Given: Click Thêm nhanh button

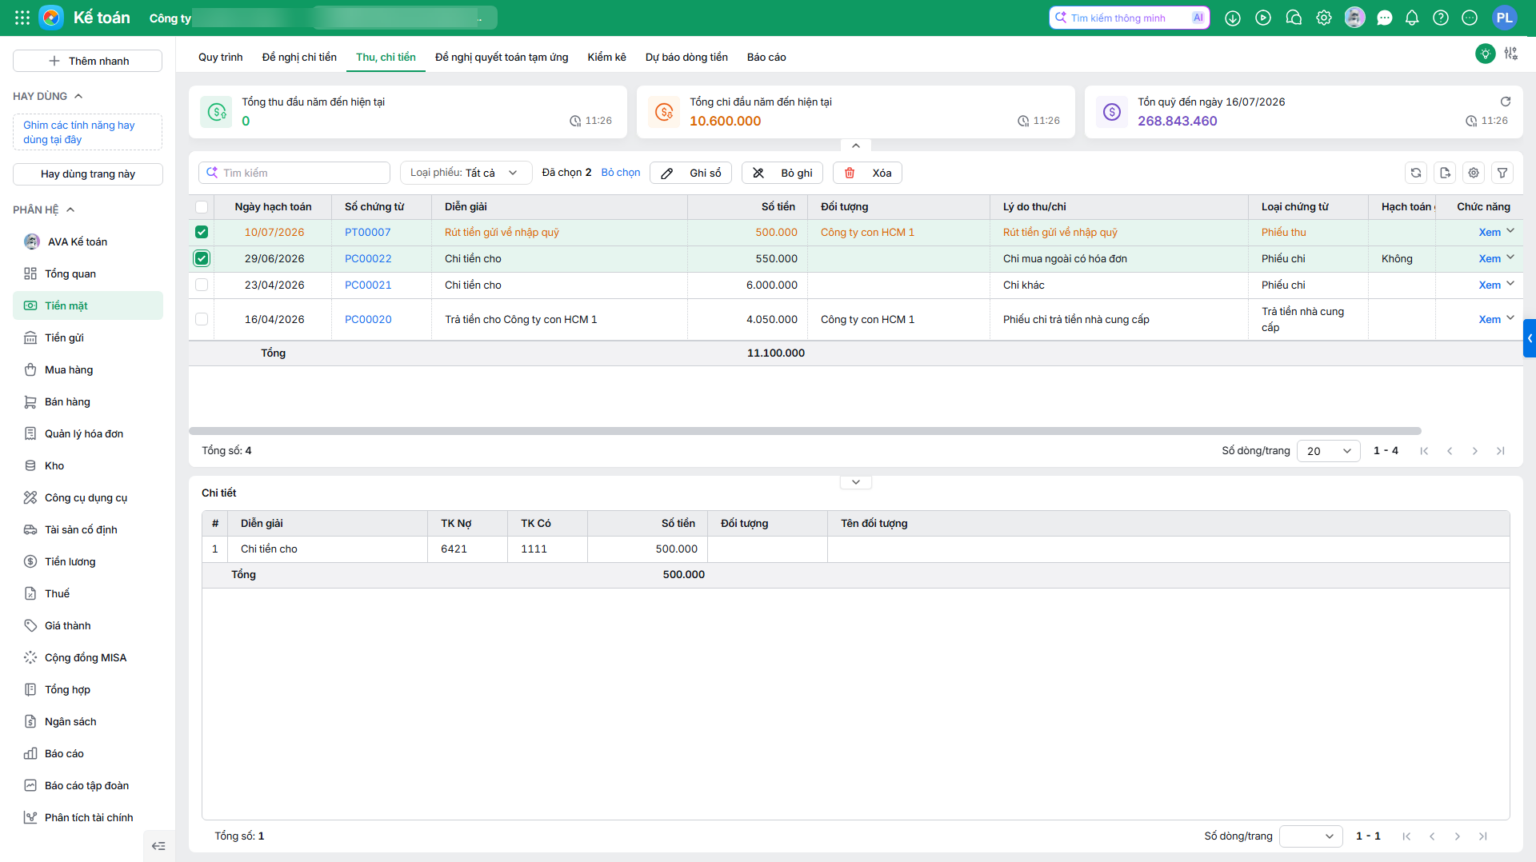Looking at the screenshot, I should [88, 61].
